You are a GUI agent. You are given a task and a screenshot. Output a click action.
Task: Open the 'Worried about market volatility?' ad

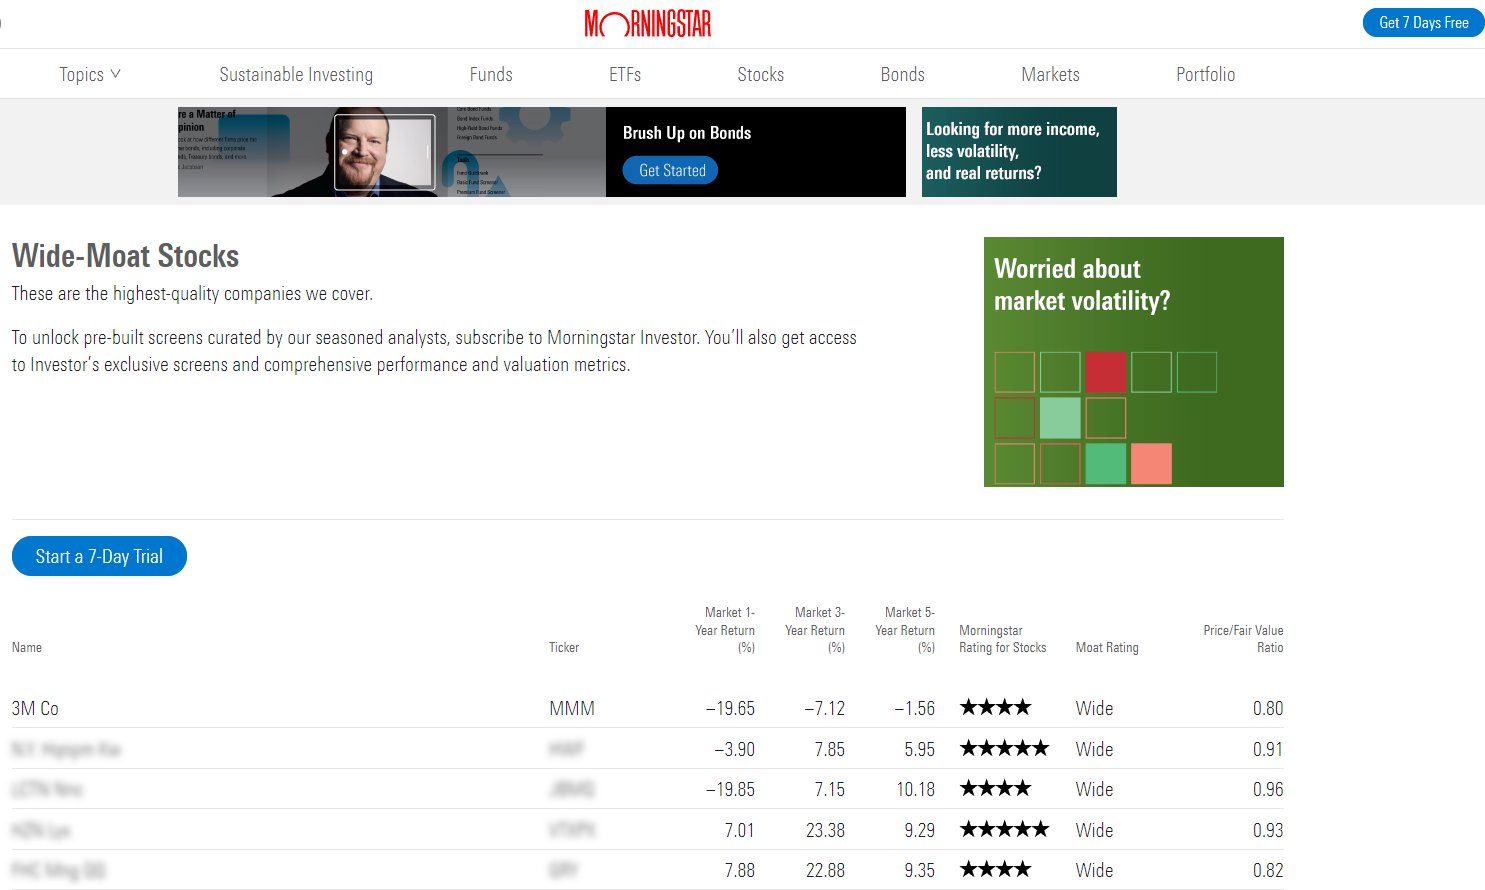click(1134, 362)
